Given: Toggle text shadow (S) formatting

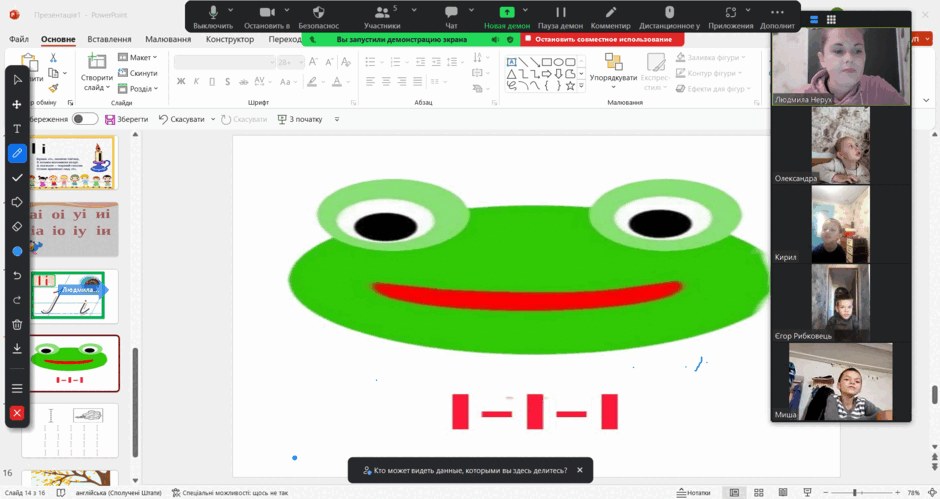Looking at the screenshot, I should [227, 82].
